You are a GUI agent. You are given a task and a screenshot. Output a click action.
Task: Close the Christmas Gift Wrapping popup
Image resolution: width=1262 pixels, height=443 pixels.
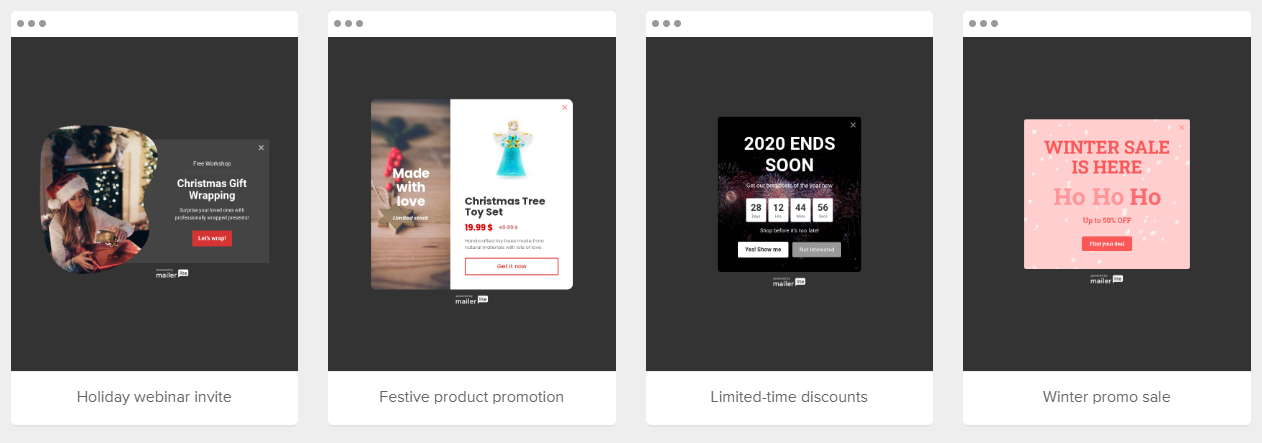261,148
